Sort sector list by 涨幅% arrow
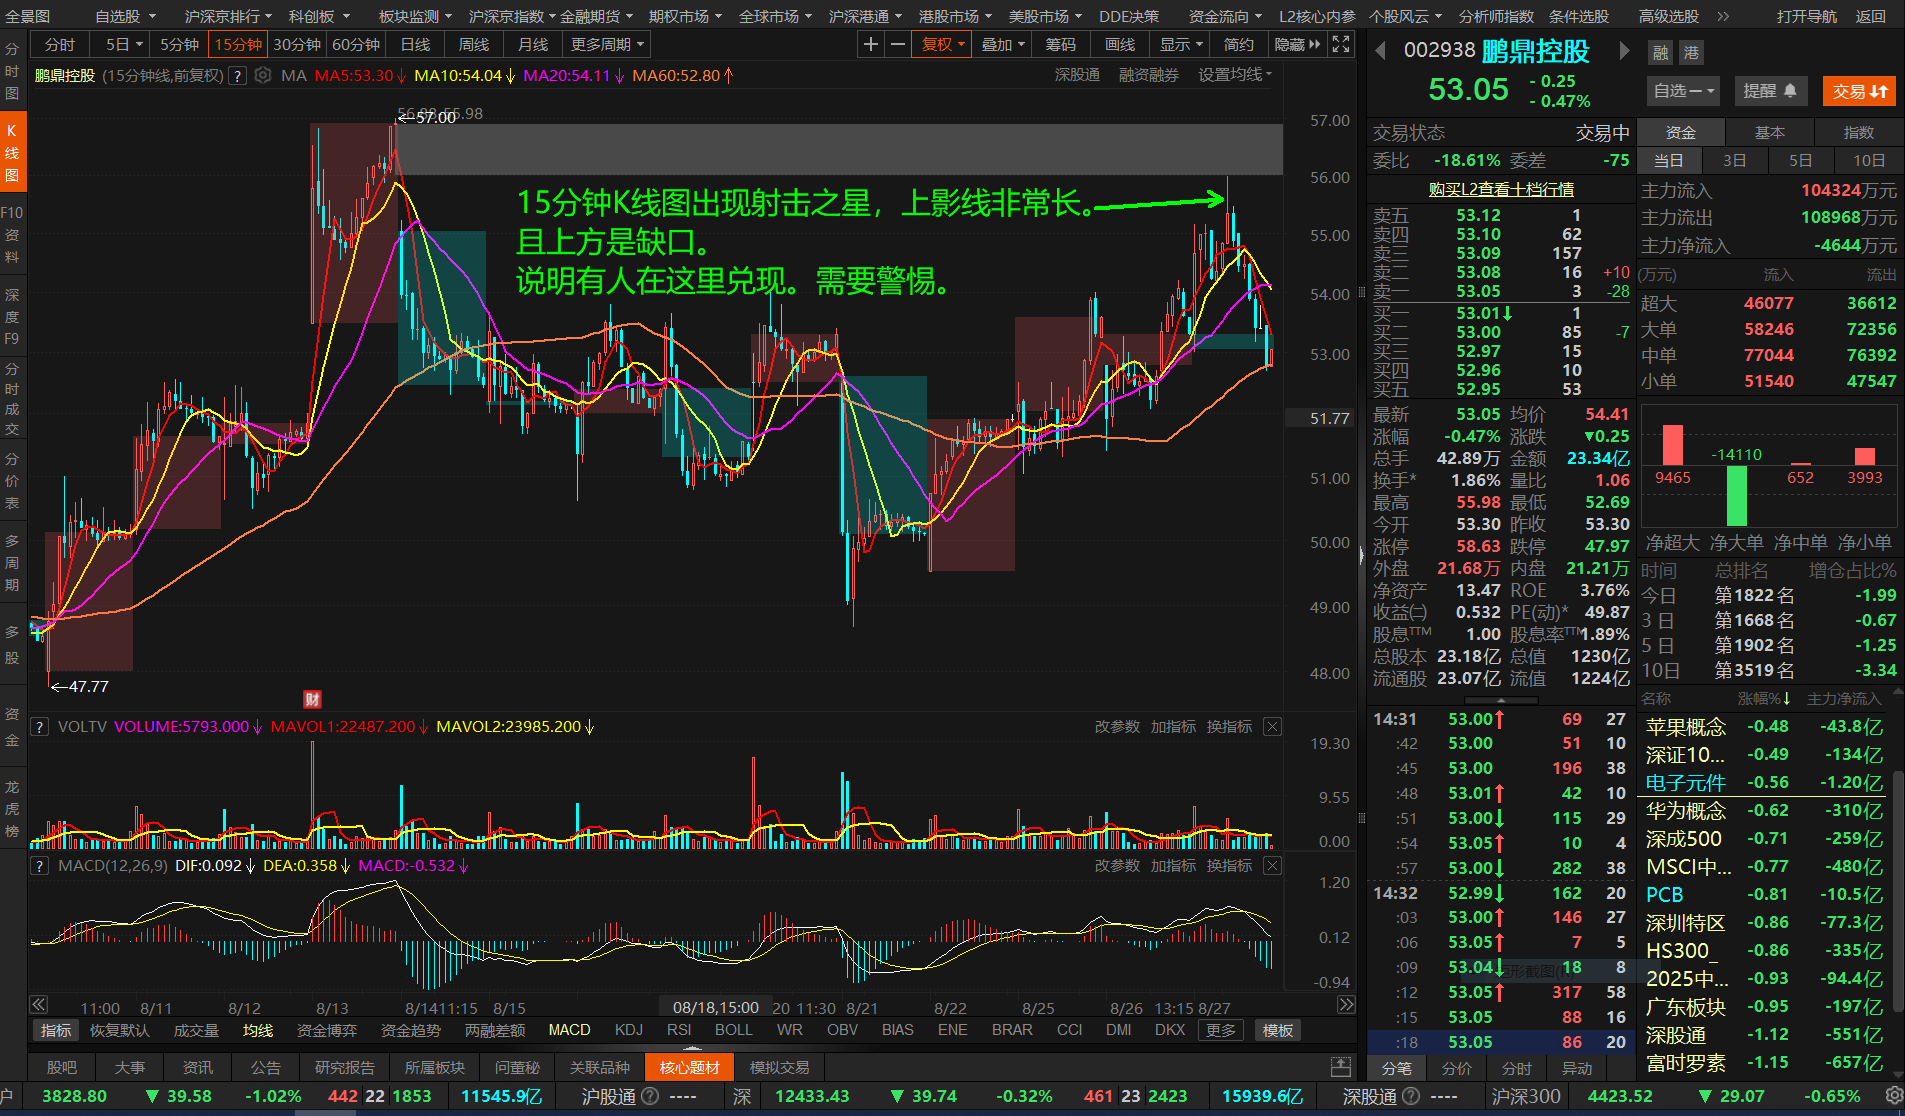 tap(1764, 698)
